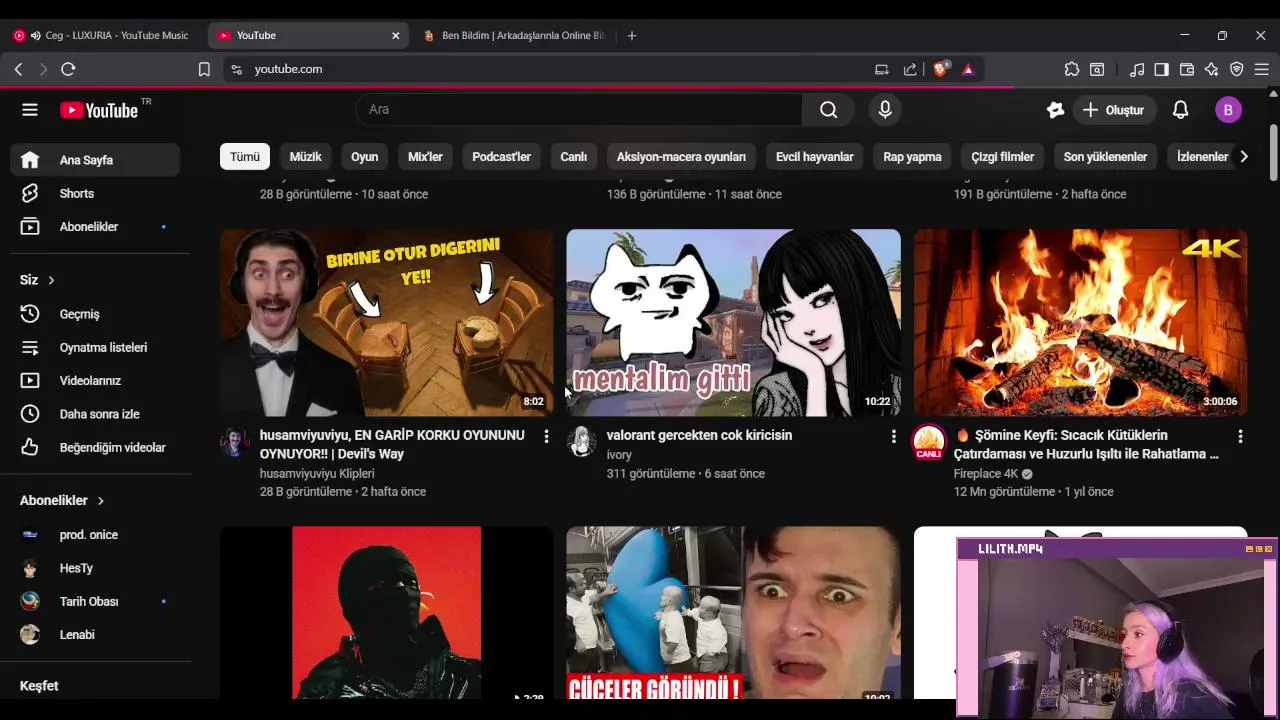Click the Ara search input field
1280x720 pixels.
pos(579,110)
